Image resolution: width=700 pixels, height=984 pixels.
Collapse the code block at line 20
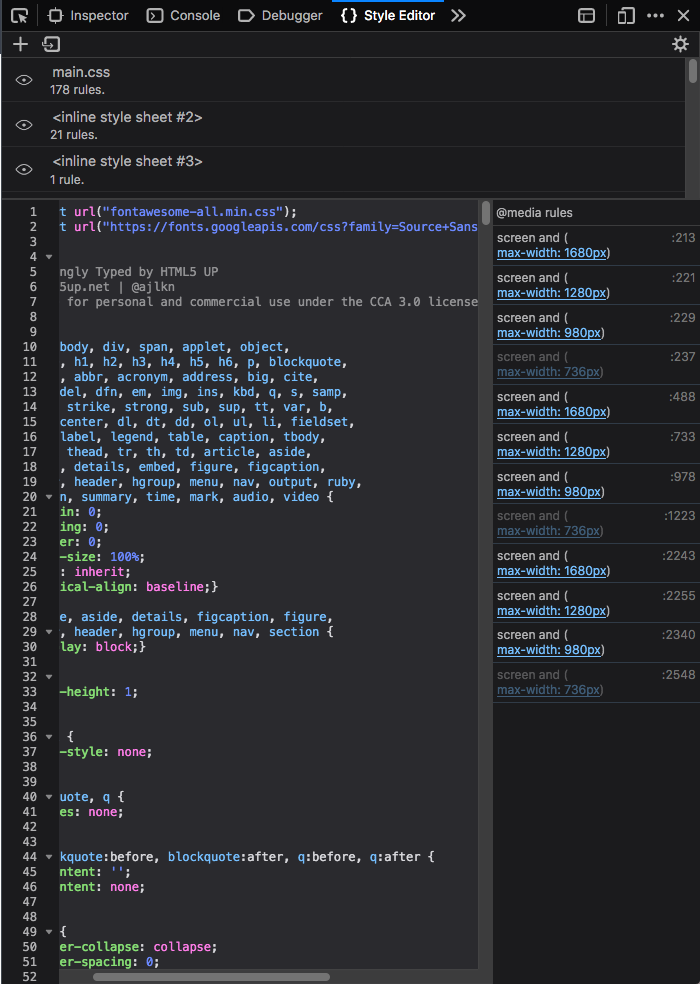[48, 497]
